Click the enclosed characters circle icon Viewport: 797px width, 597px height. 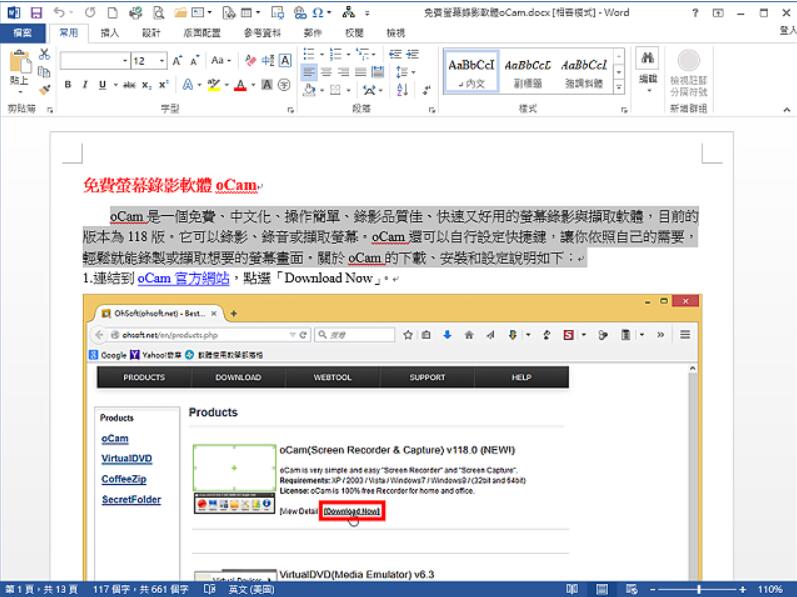click(284, 85)
